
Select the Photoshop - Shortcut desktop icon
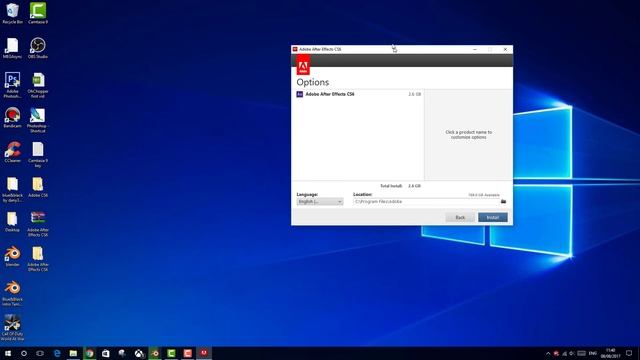pos(38,120)
